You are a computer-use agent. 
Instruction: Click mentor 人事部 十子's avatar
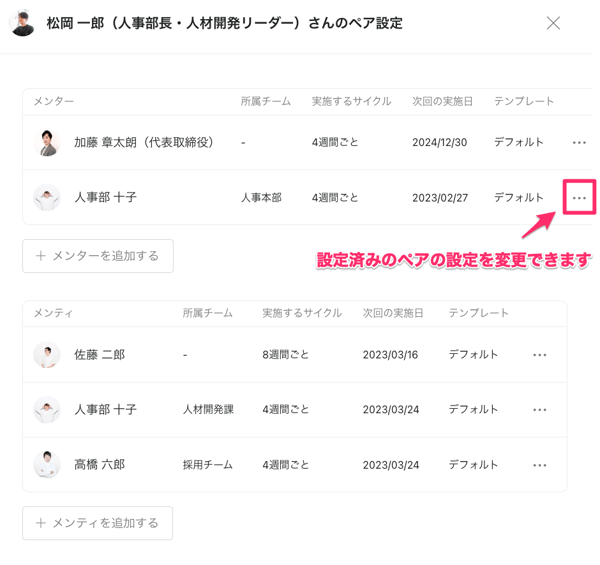(47, 198)
